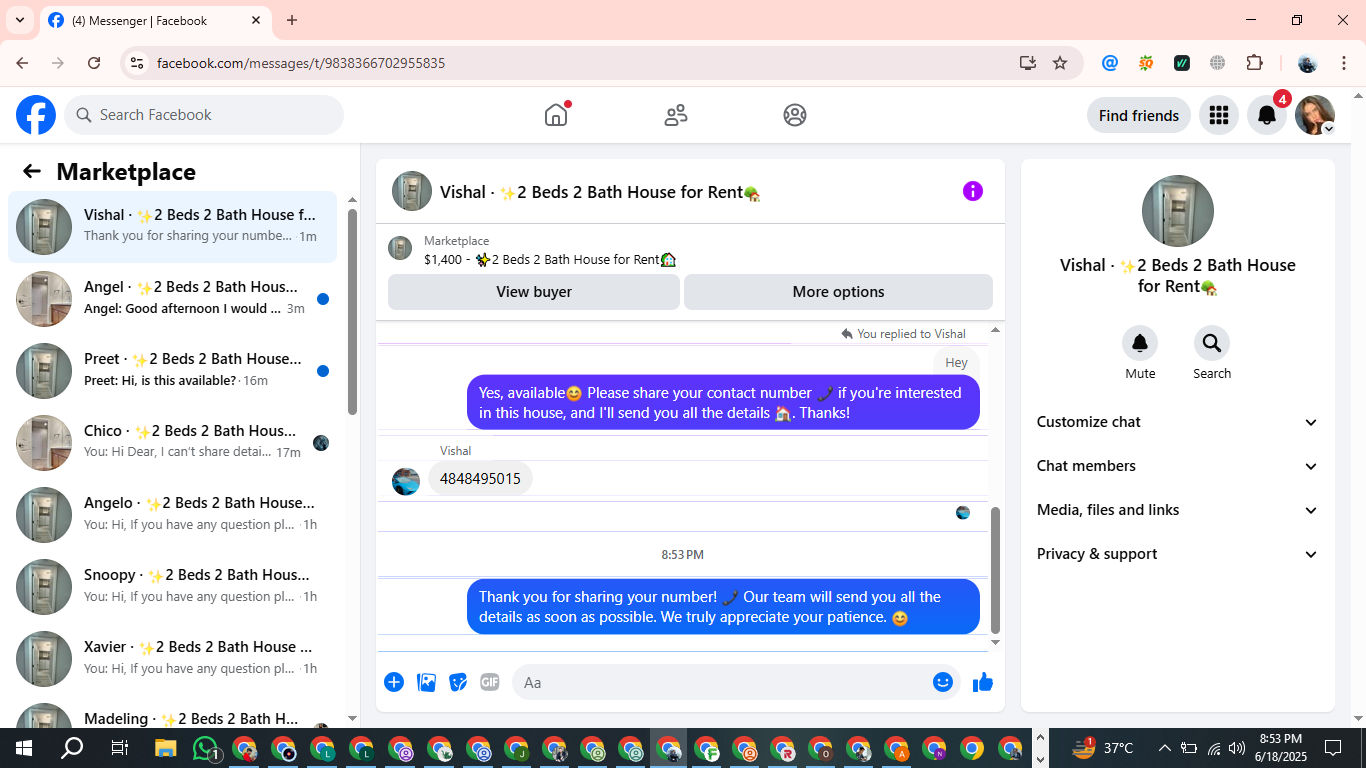Viewport: 1366px width, 768px height.
Task: Click Vishal's avatar beside the phone number
Action: click(x=406, y=481)
